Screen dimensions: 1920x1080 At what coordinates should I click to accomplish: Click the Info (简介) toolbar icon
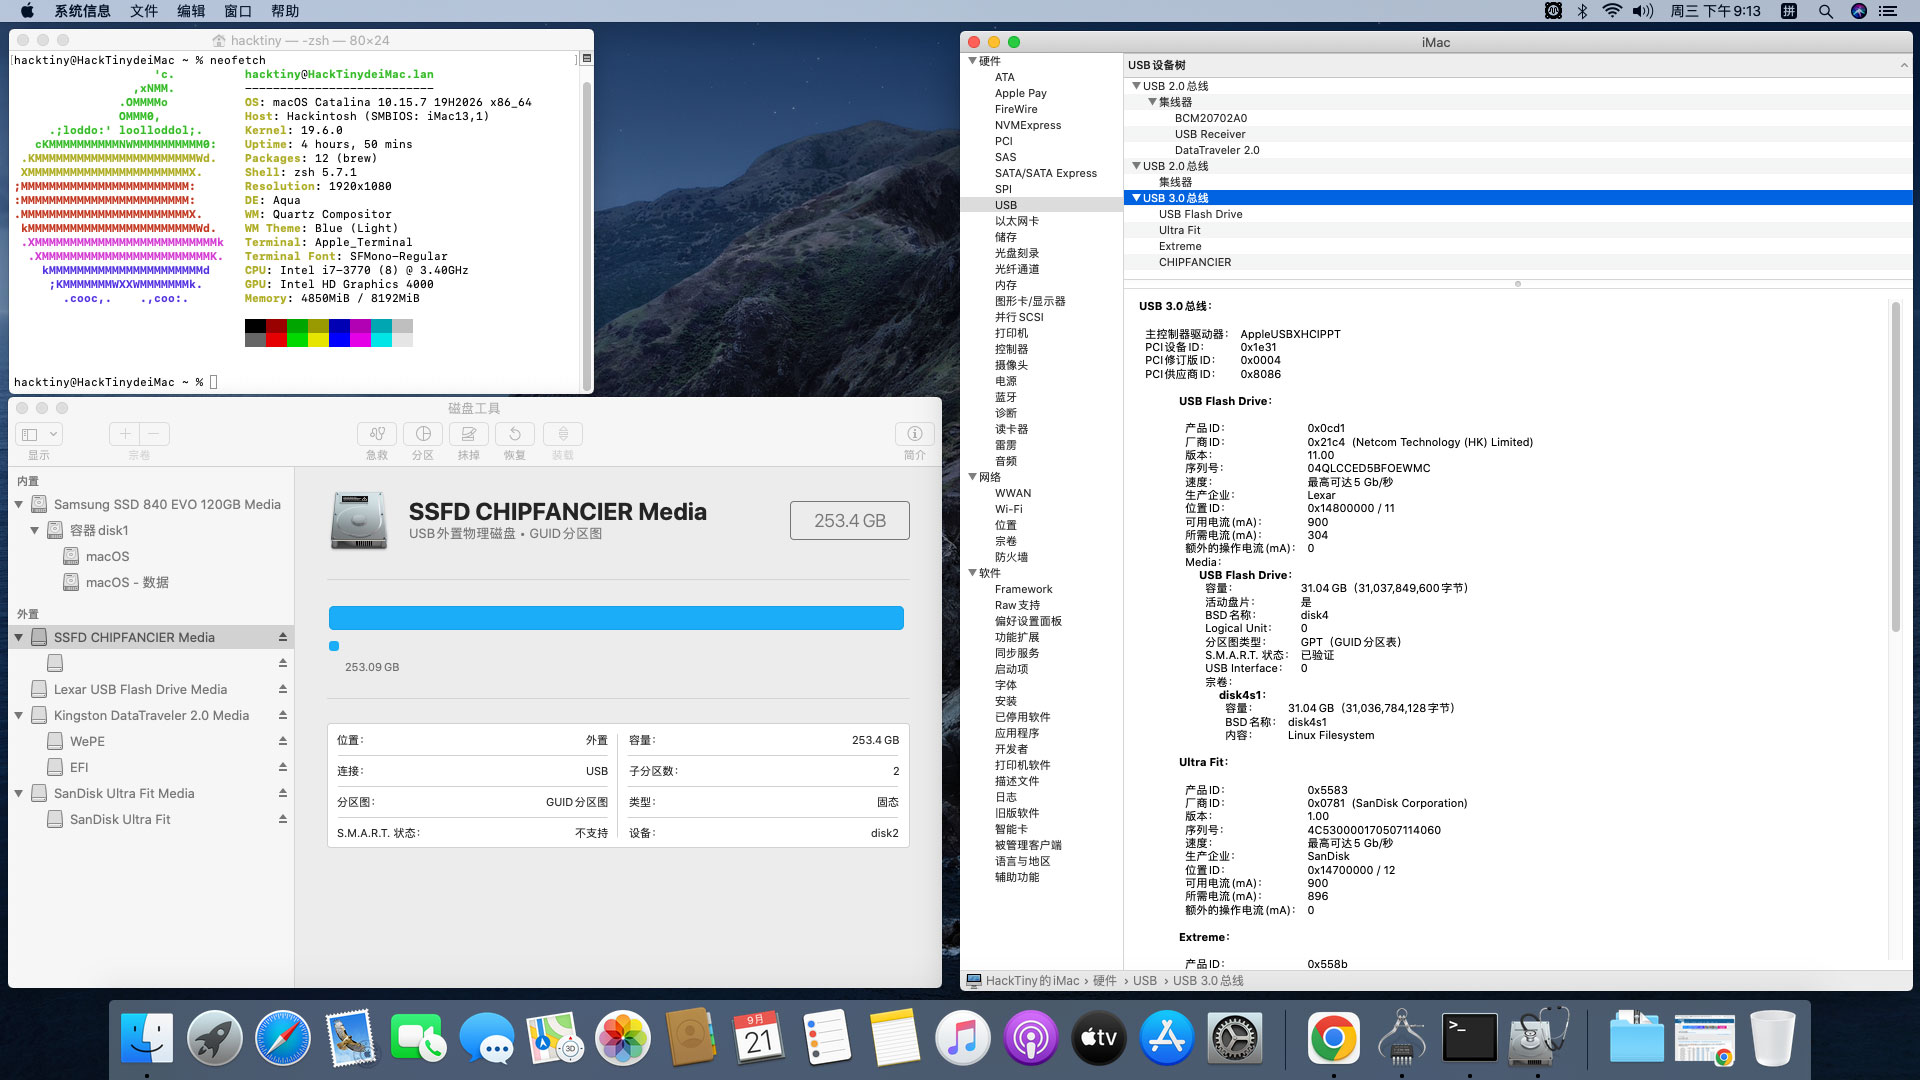[914, 434]
